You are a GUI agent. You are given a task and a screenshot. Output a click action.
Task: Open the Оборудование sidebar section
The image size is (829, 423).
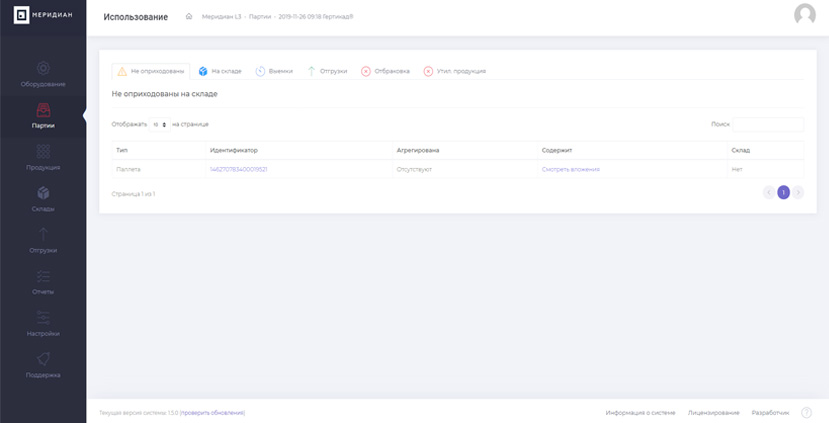[x=43, y=74]
